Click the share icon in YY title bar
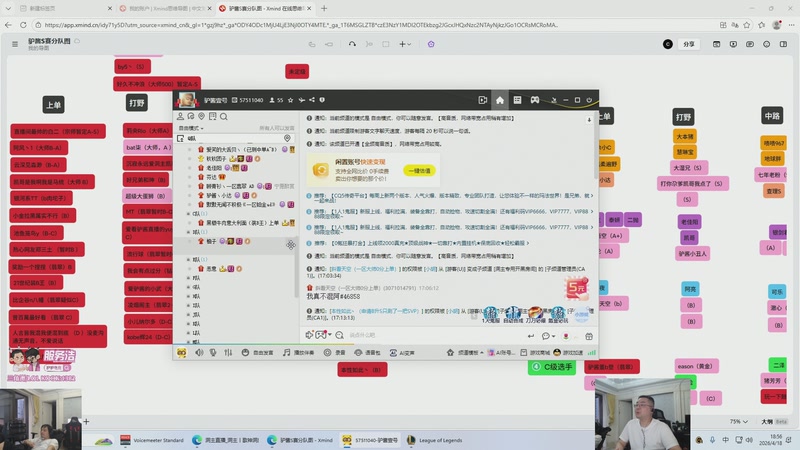 click(312, 100)
